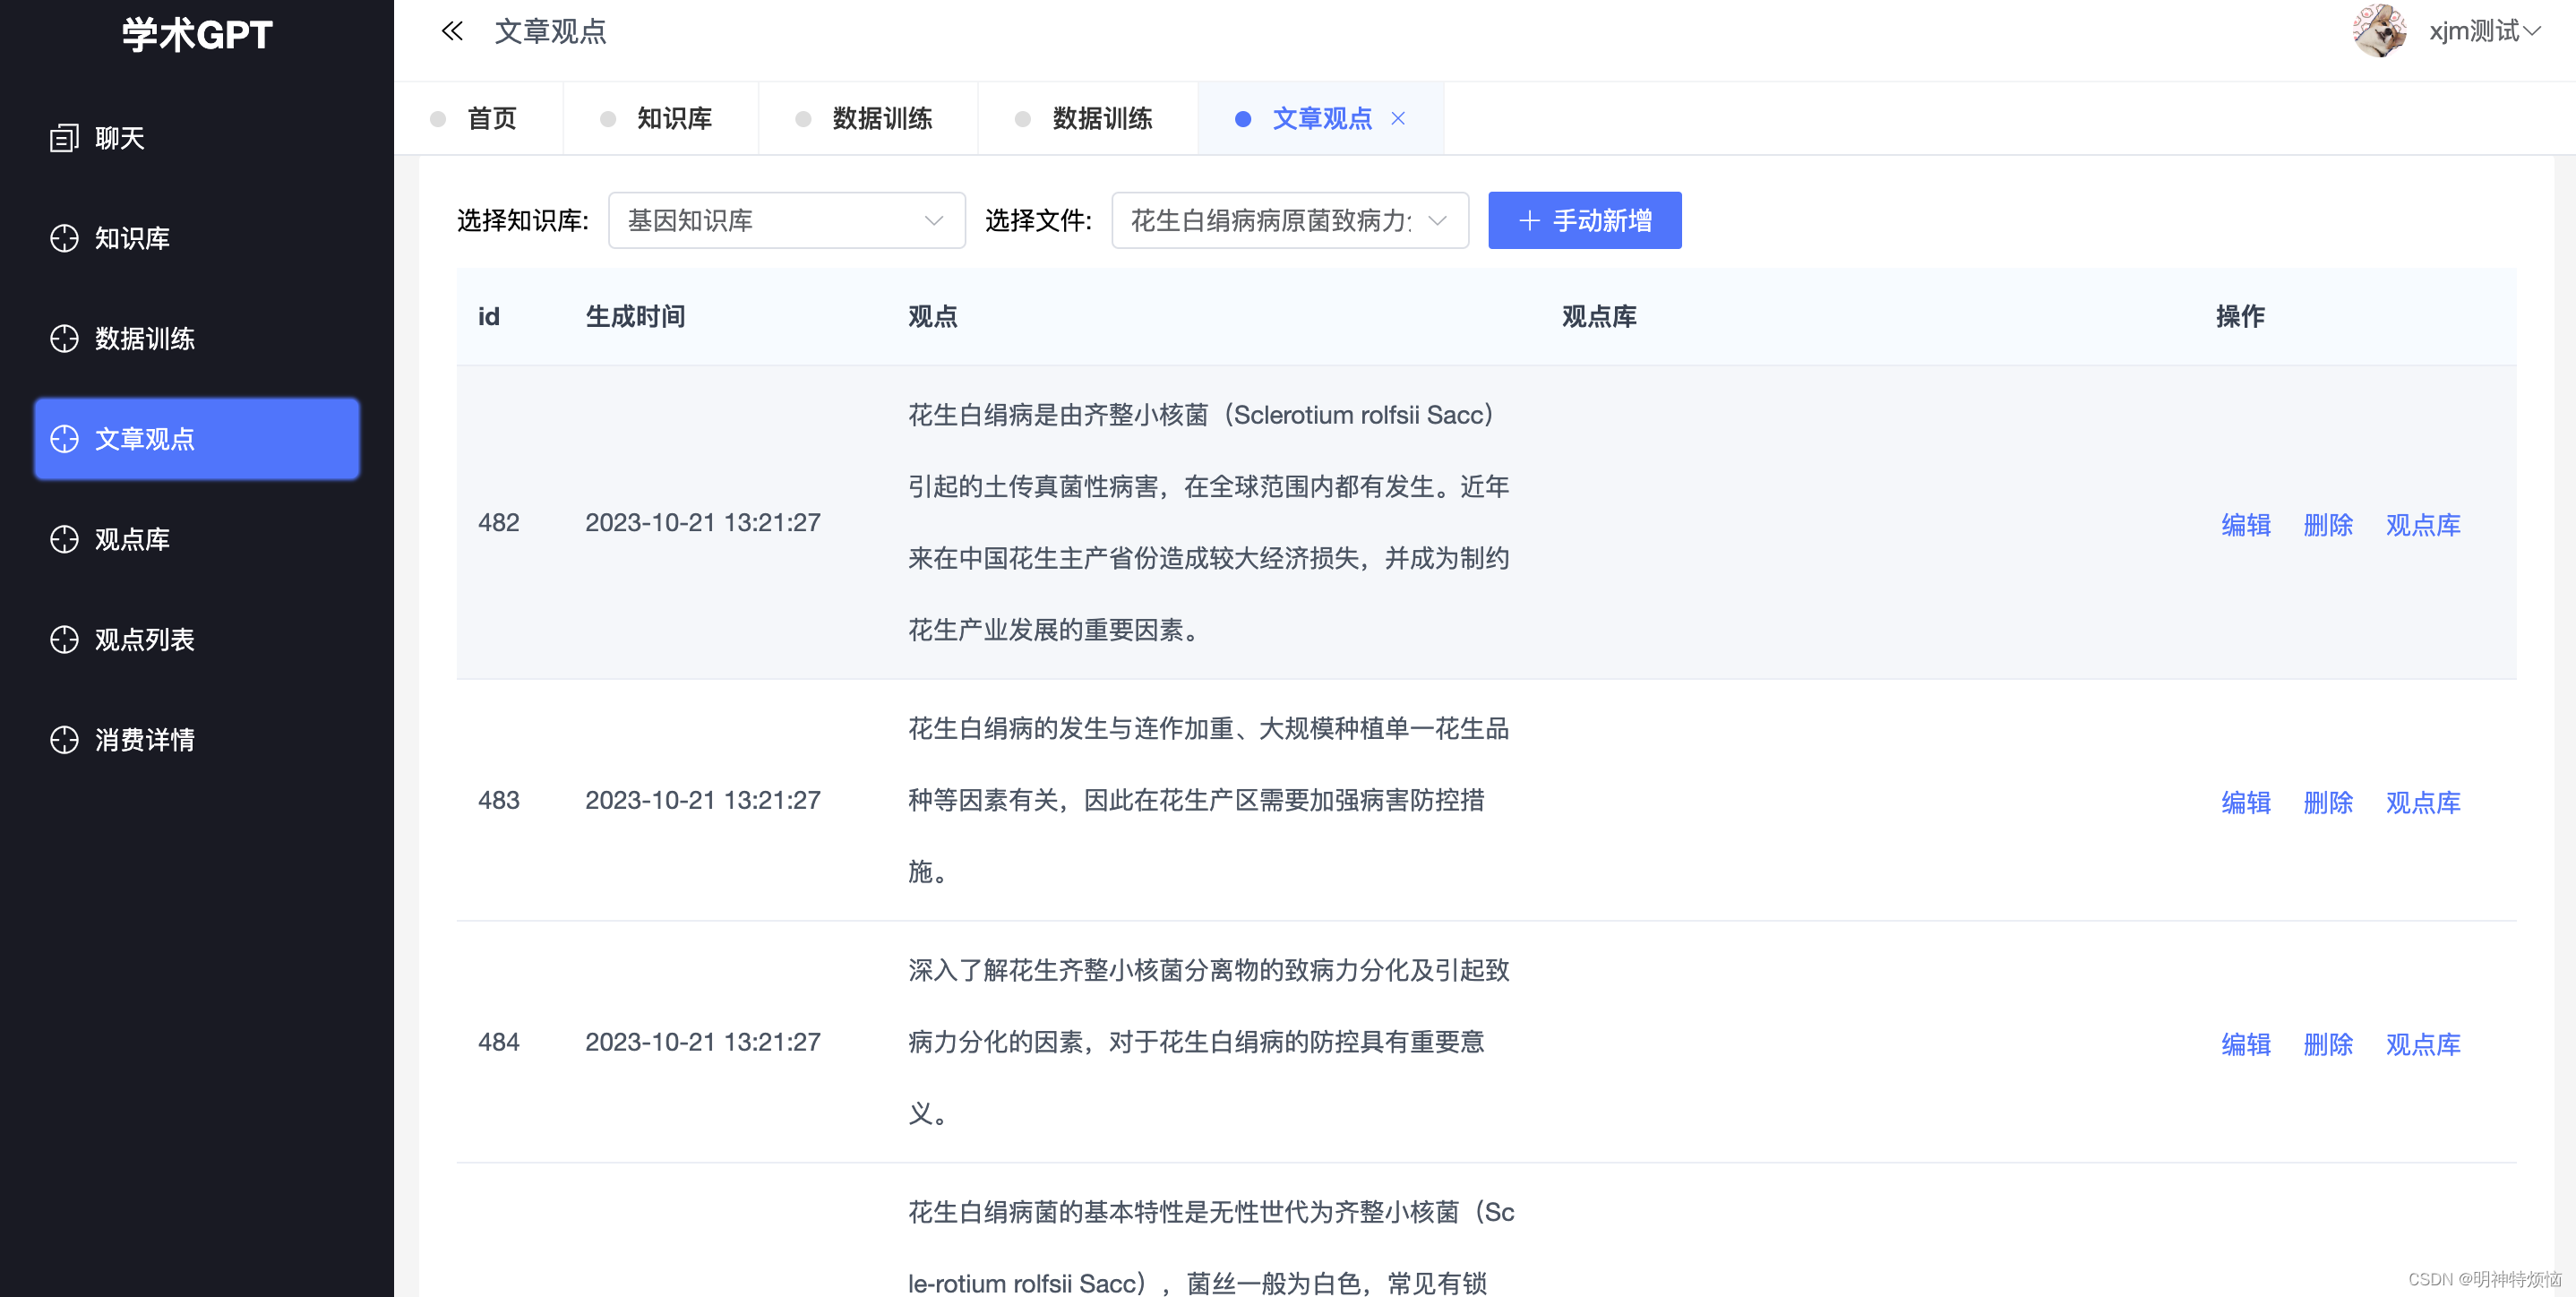Screen dimensions: 2576x1297
Task: Select 文章观点 in the sidebar menu
Action: [x=197, y=439]
